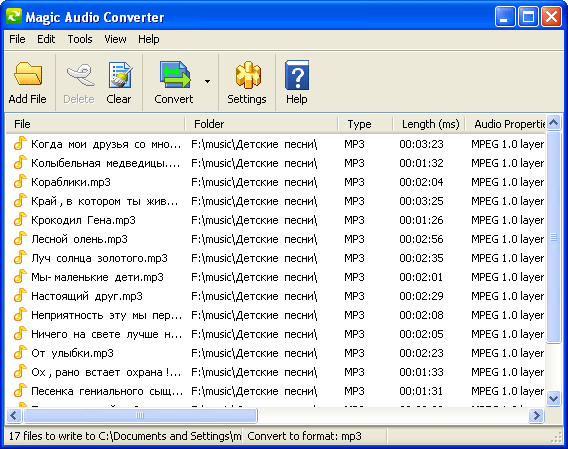Click the 'Convert to format: mp3' status text
Viewport: 568px width, 449px height.
pos(304,436)
